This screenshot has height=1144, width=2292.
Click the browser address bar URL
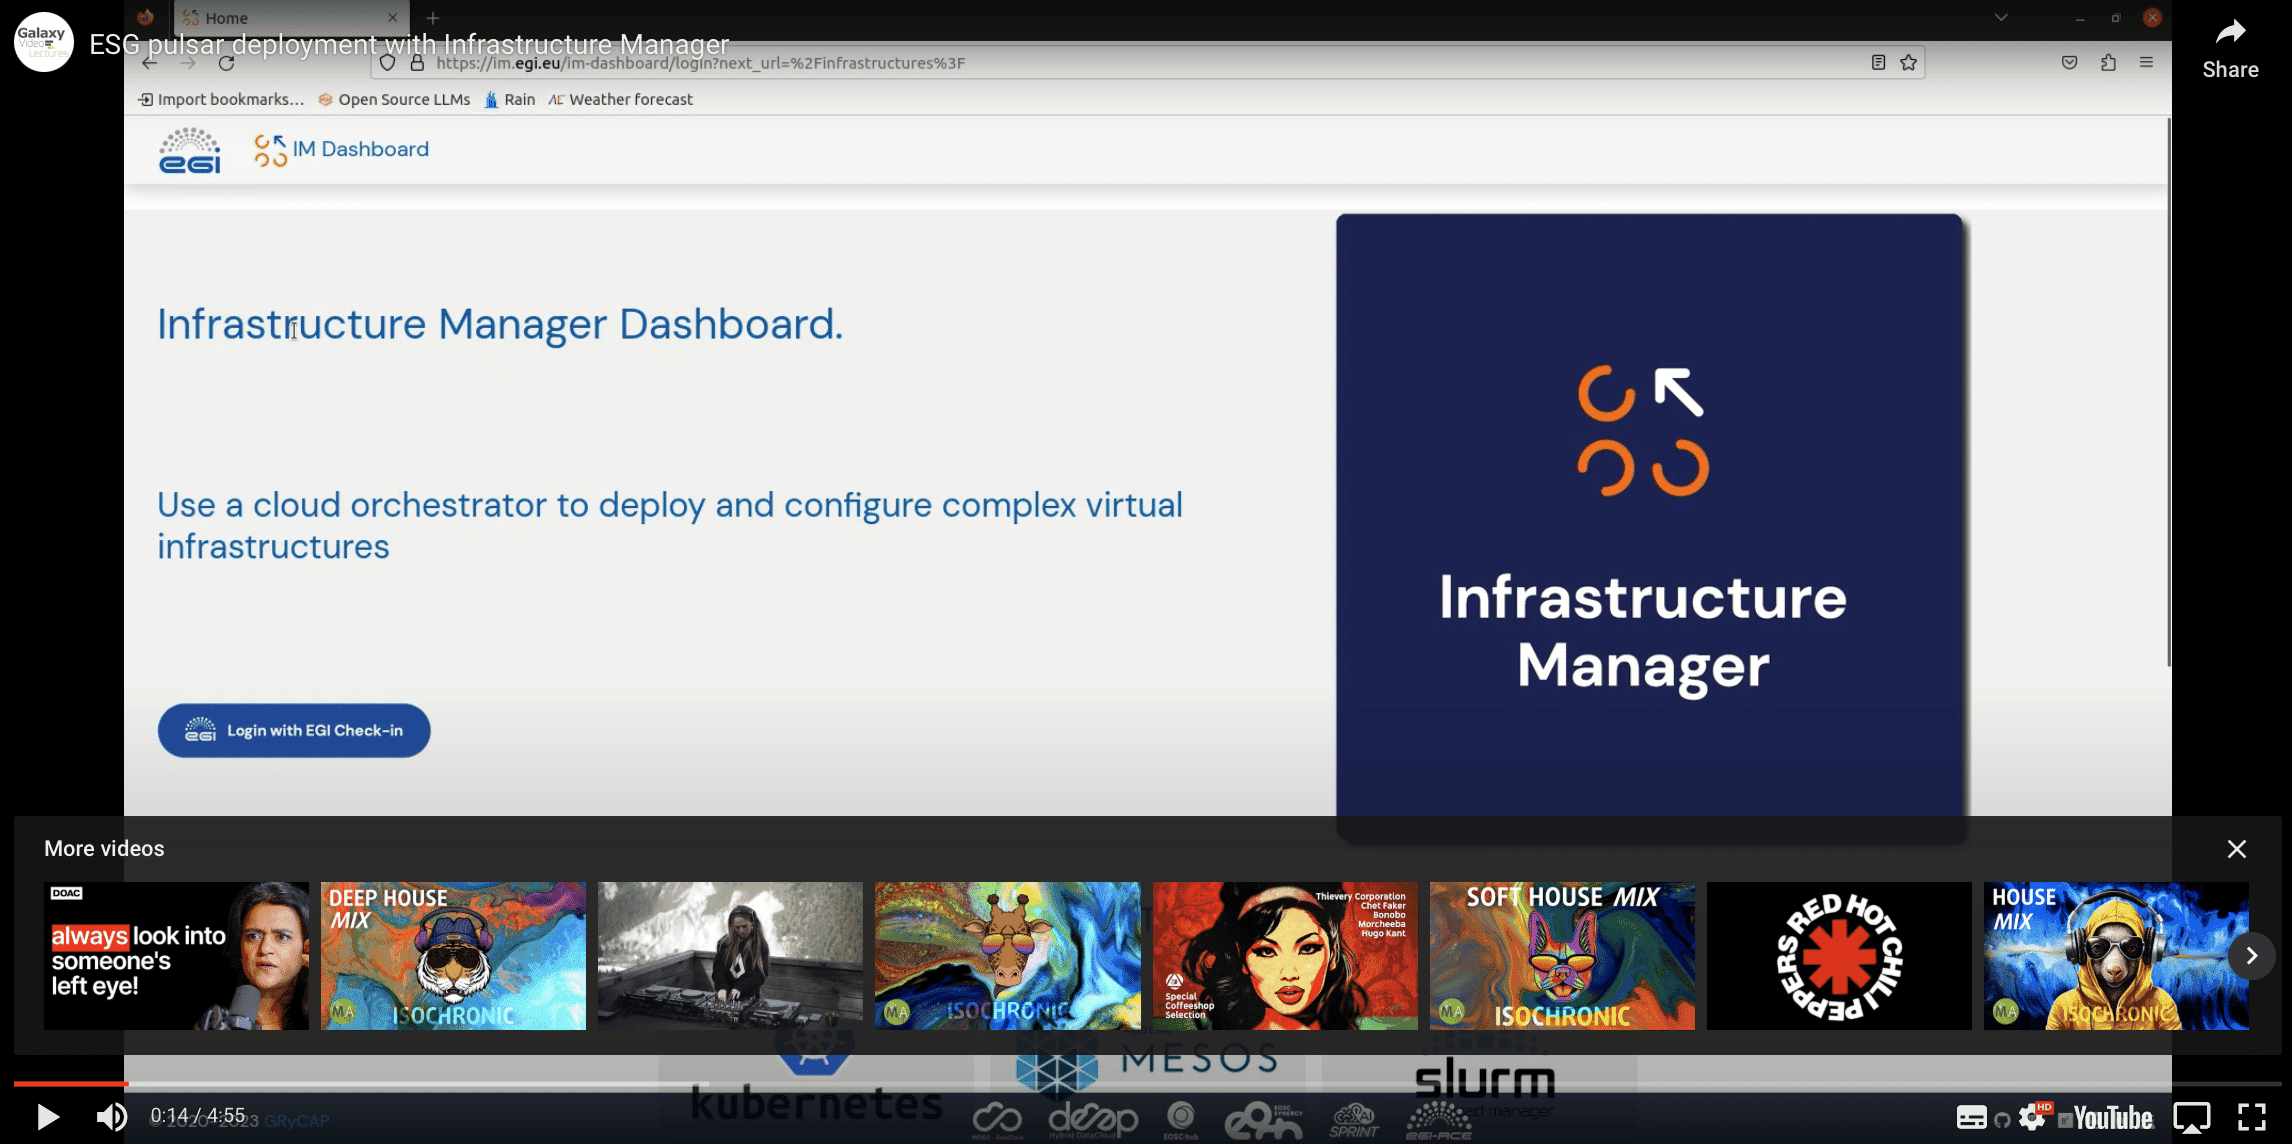pos(700,63)
